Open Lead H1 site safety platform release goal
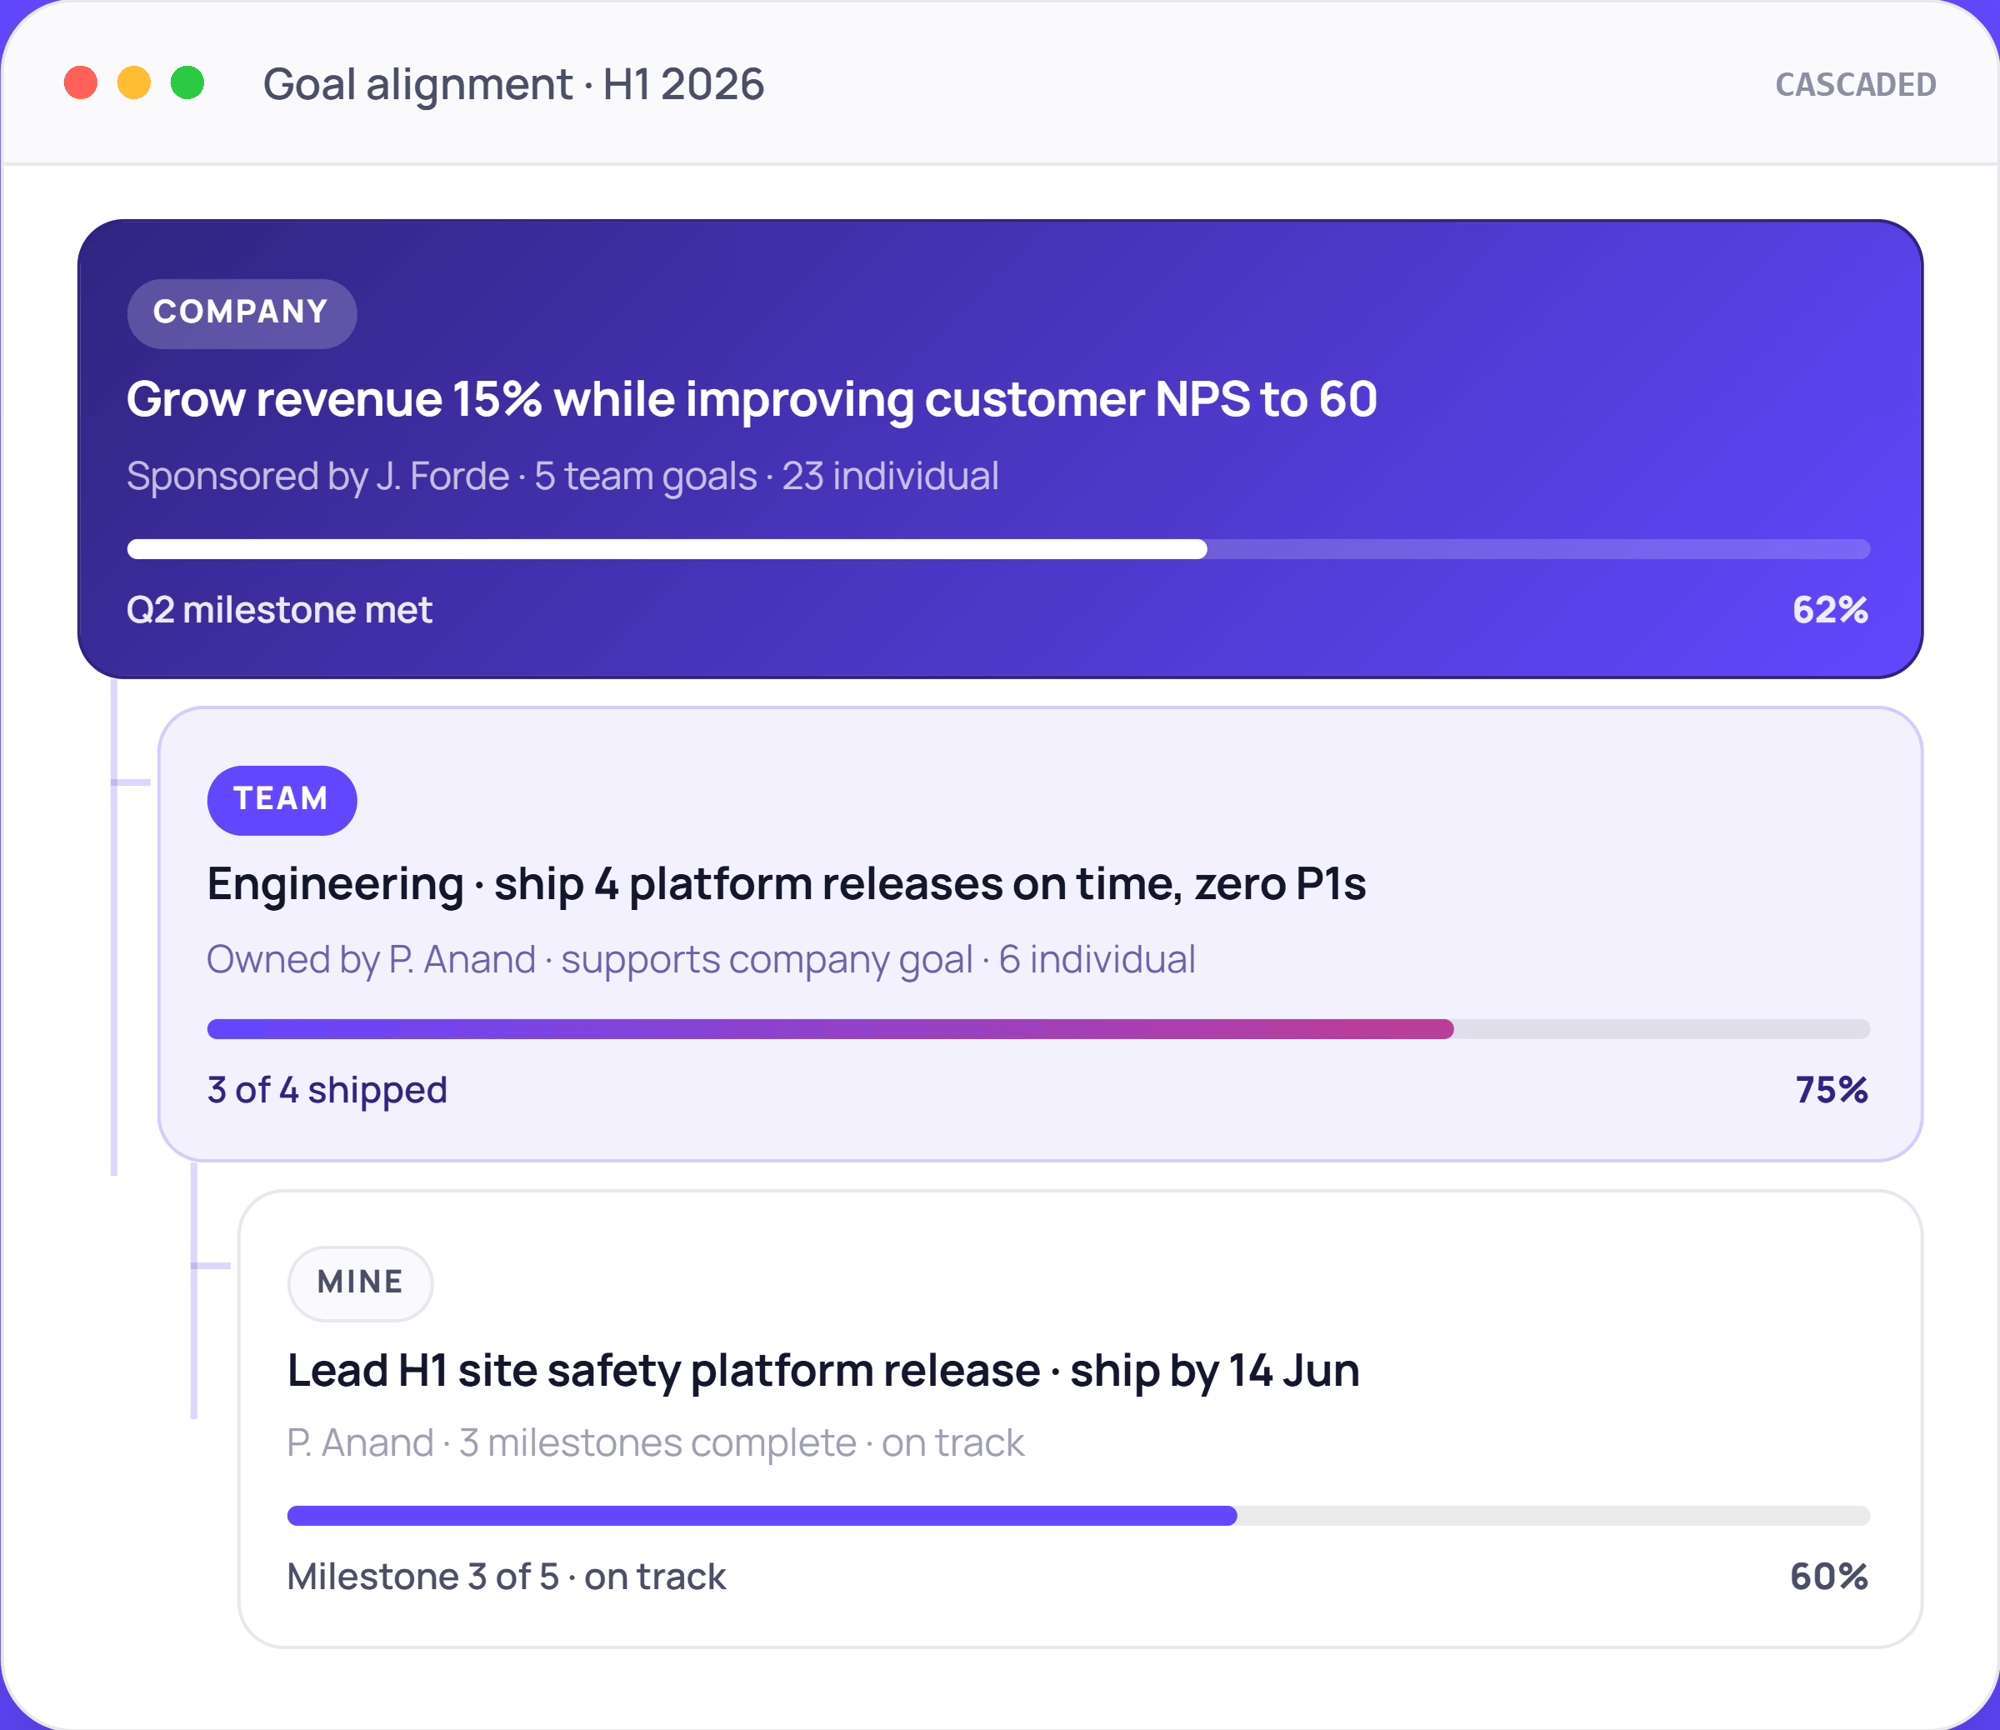The image size is (2000, 1730). point(823,1371)
